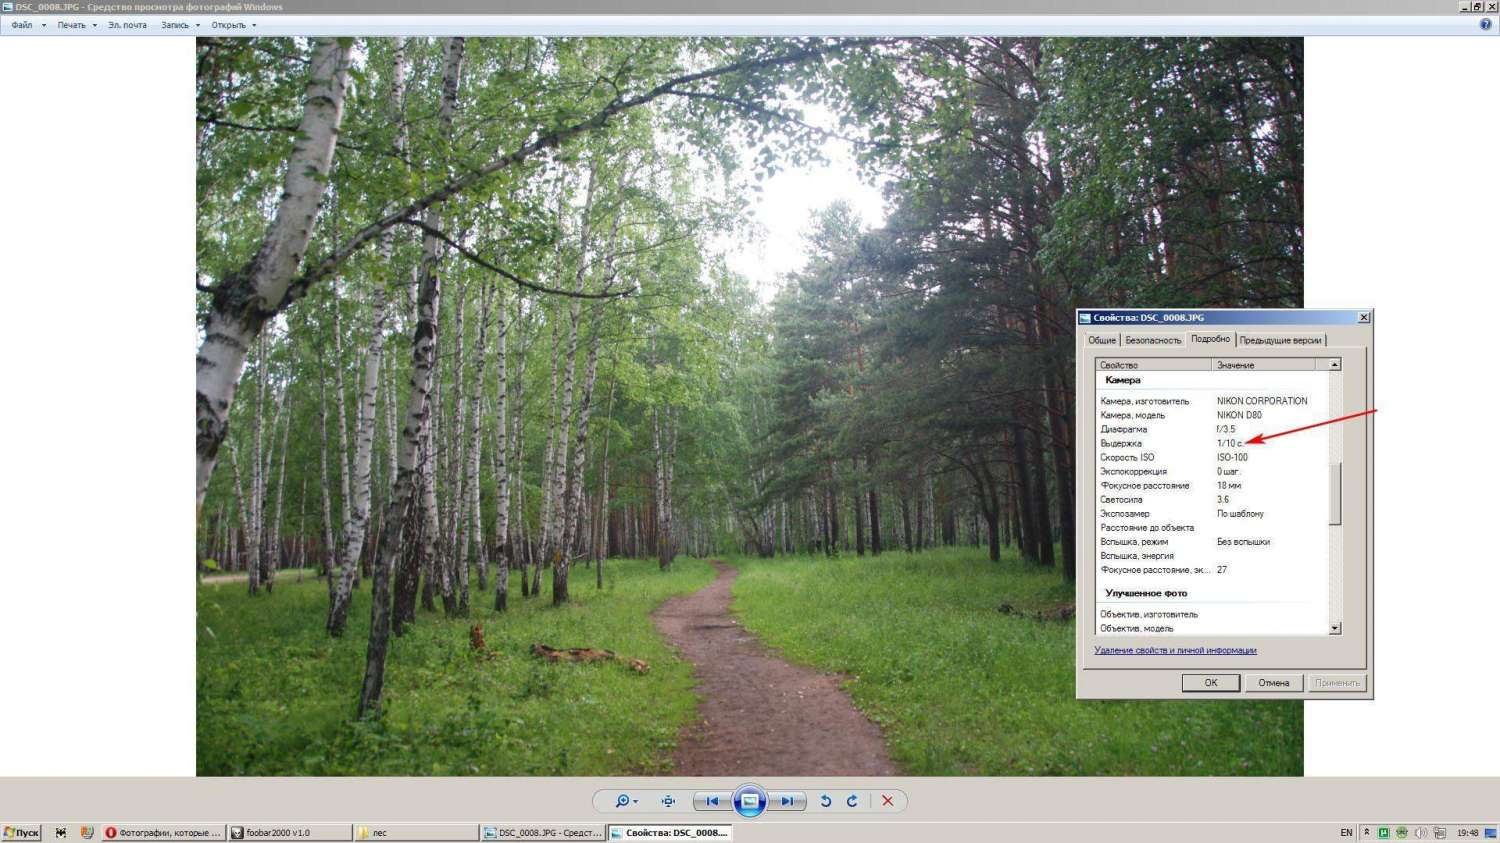This screenshot has width=1500, height=843.
Task: Select the NIKON D80 camera model value
Action: [1239, 415]
